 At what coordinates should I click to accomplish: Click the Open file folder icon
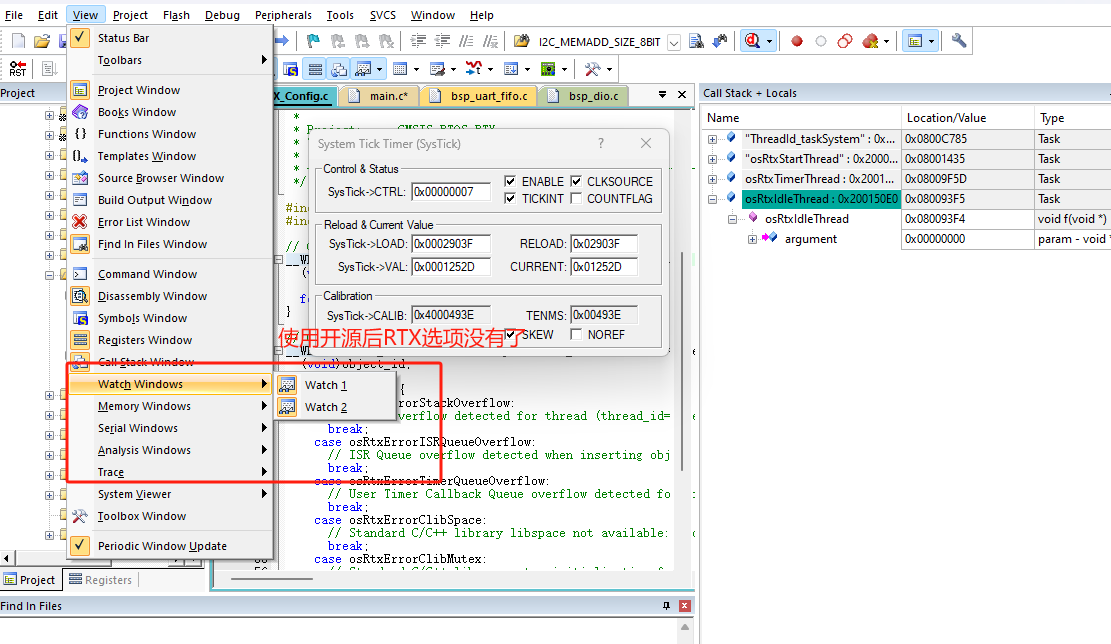tap(42, 42)
